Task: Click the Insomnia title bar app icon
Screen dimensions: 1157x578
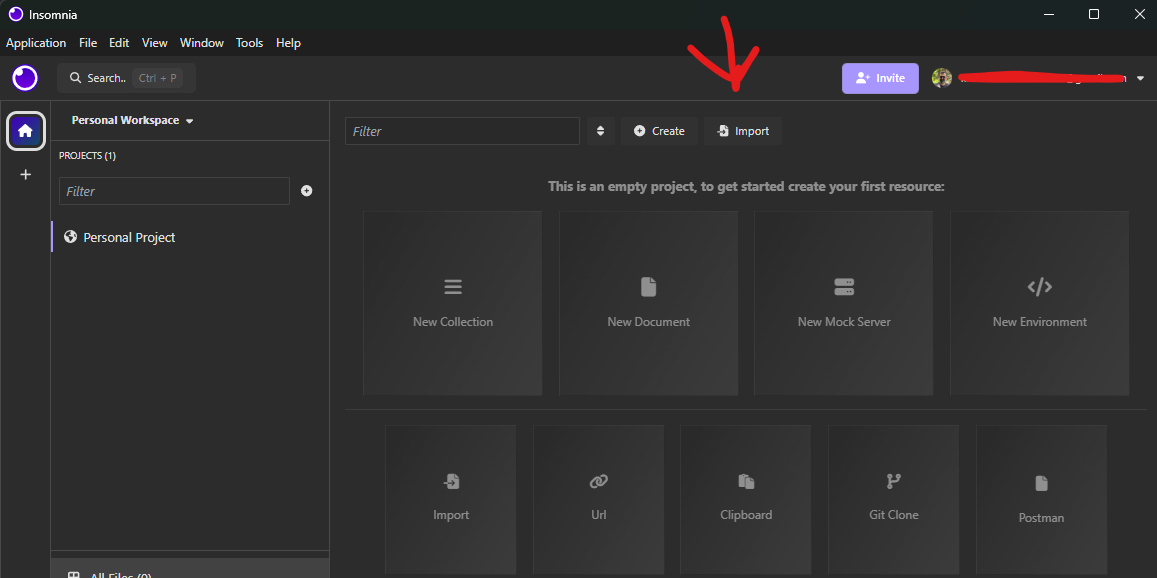Action: point(15,14)
